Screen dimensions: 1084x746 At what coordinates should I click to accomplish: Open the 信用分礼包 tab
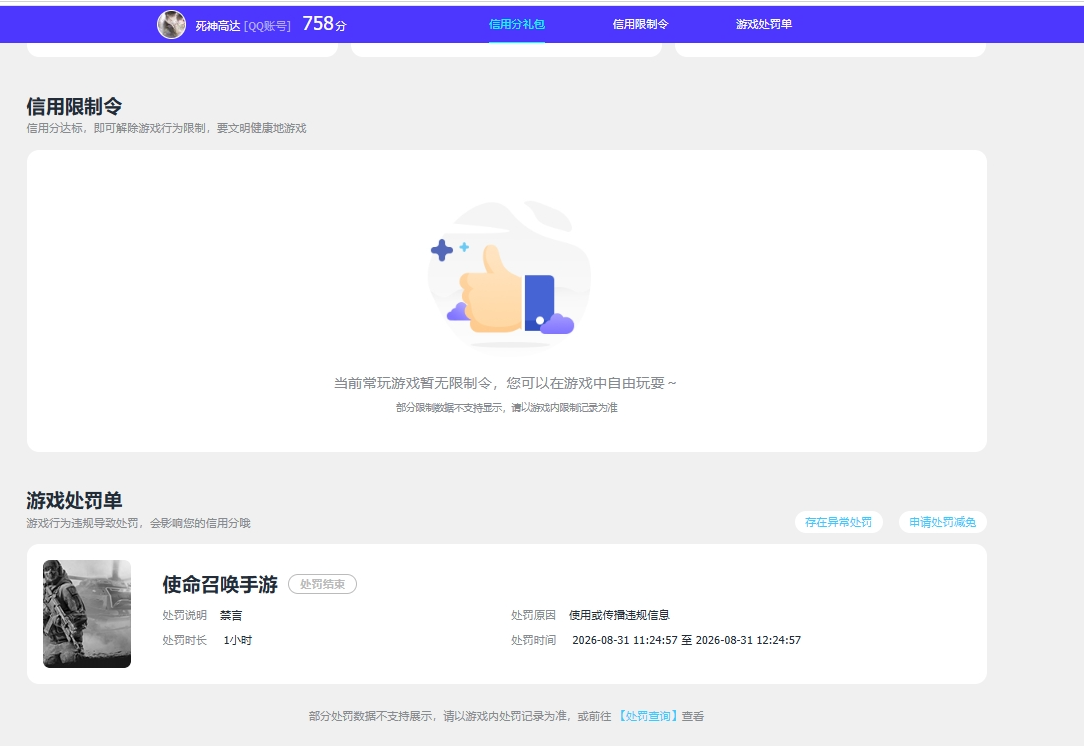pyautogui.click(x=516, y=24)
